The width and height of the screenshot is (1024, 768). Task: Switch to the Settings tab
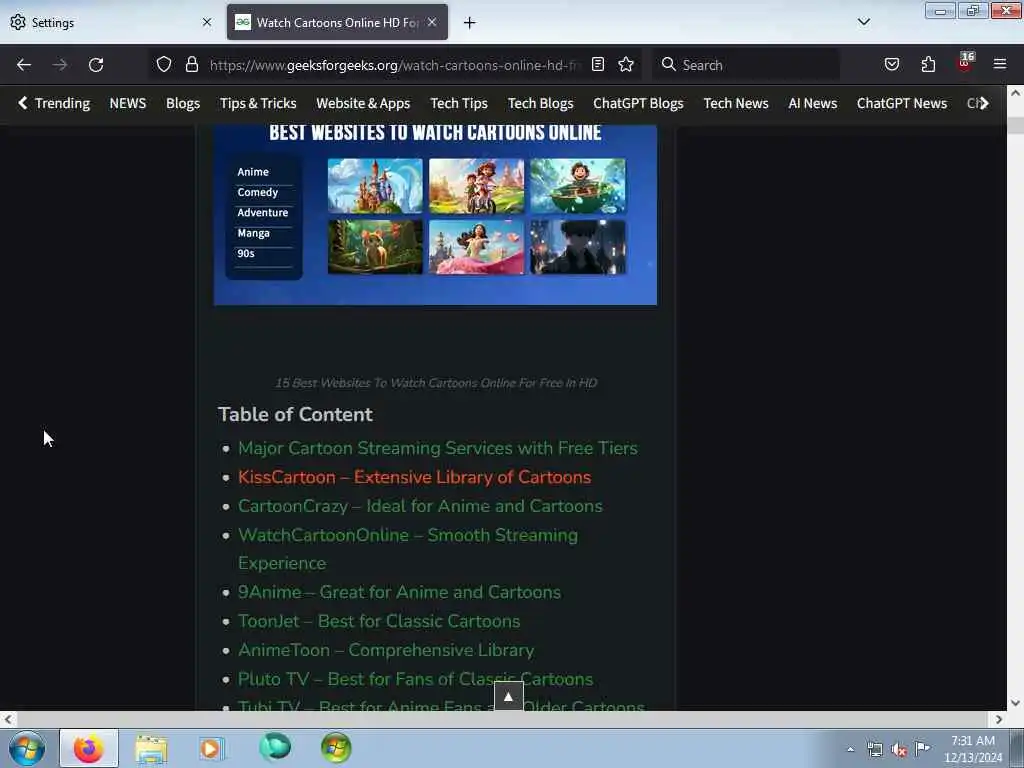pos(111,22)
